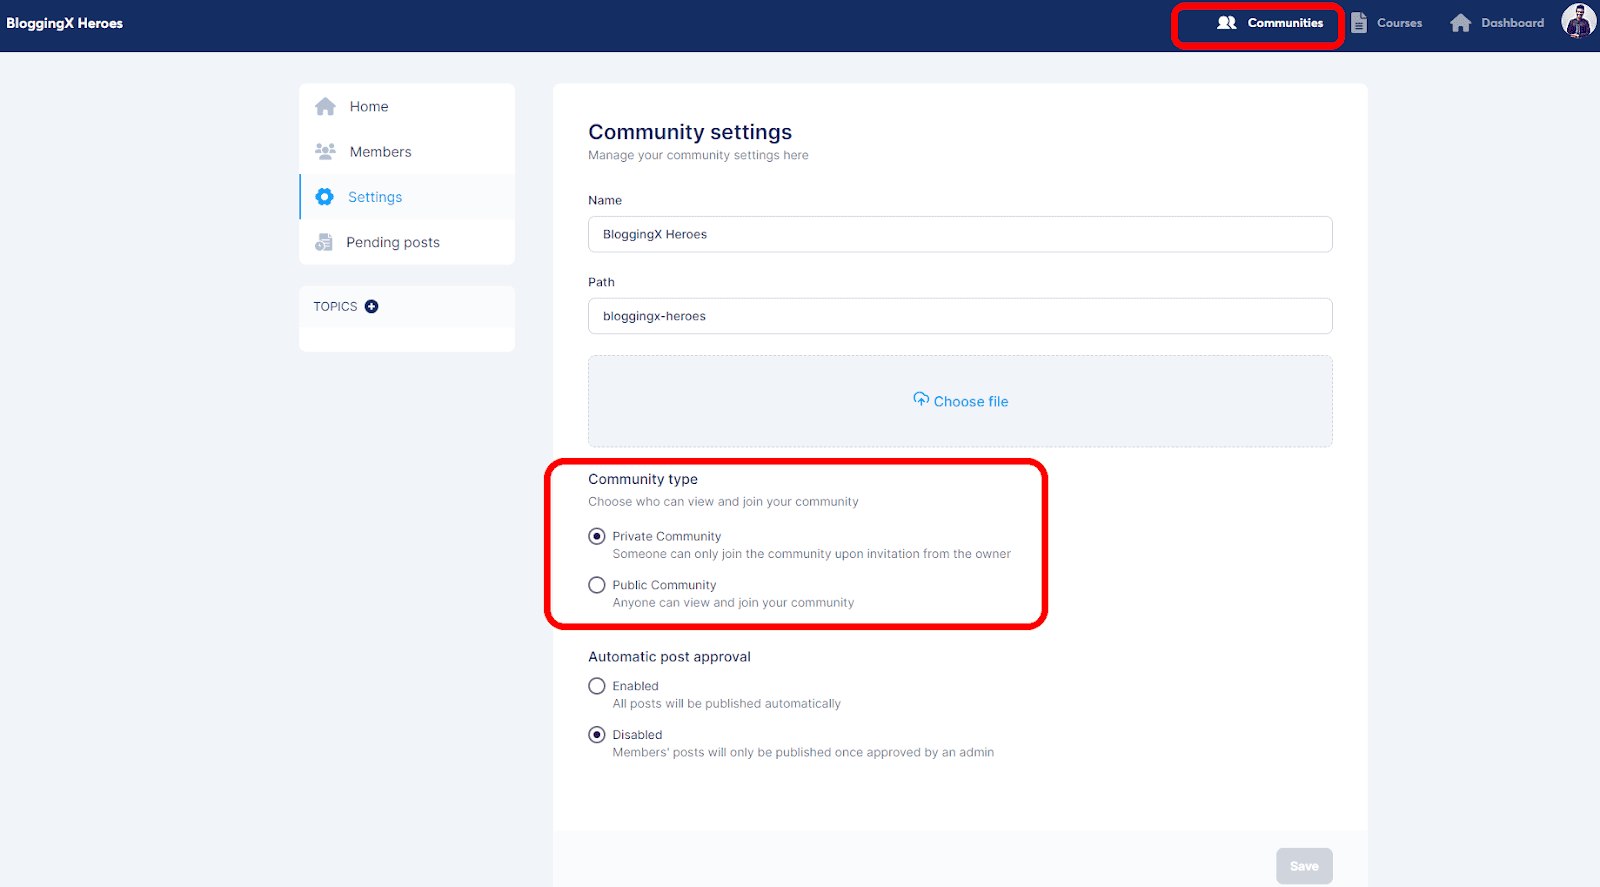Screen dimensions: 1600x887
Task: Select the Public Community radio button
Action: [x=597, y=585]
